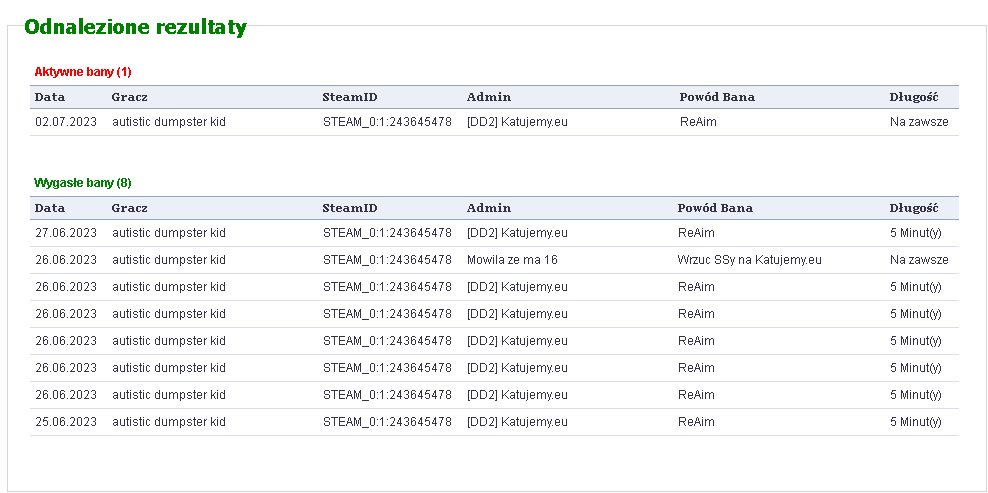
Task: Click the Gracz header in Aktywne bany table
Action: coord(129,97)
